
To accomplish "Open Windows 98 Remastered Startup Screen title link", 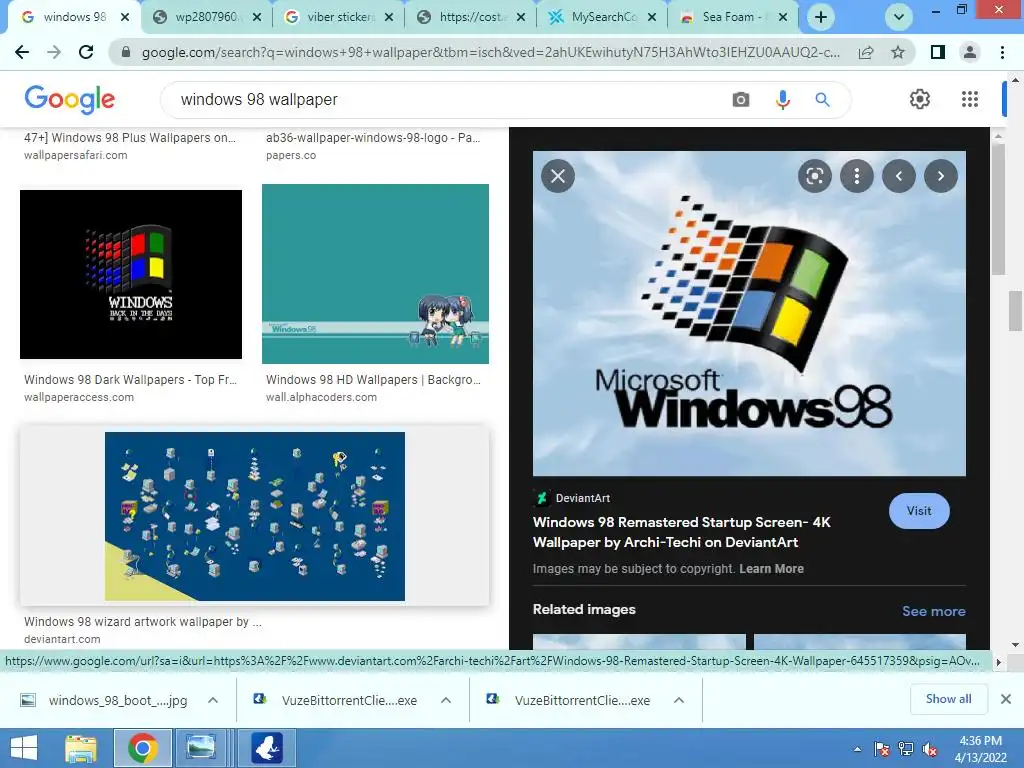I will (681, 532).
